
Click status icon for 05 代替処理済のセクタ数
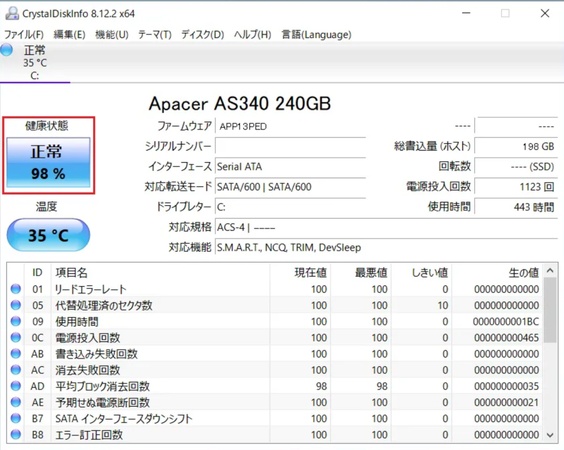tap(15, 305)
